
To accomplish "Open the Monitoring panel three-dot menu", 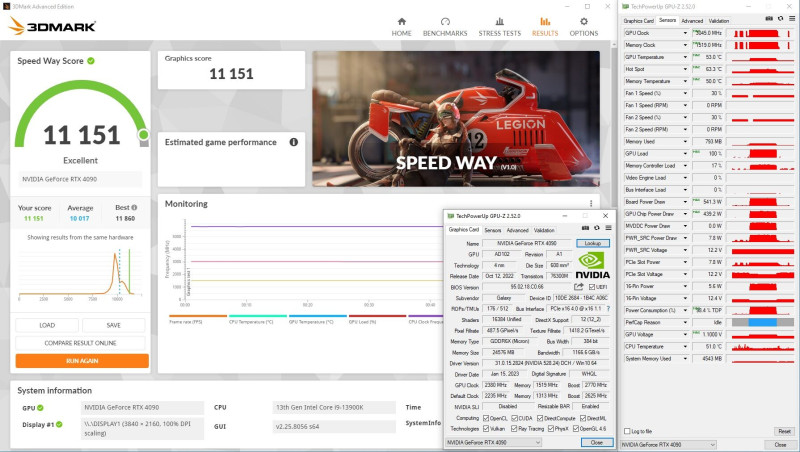I will click(591, 203).
